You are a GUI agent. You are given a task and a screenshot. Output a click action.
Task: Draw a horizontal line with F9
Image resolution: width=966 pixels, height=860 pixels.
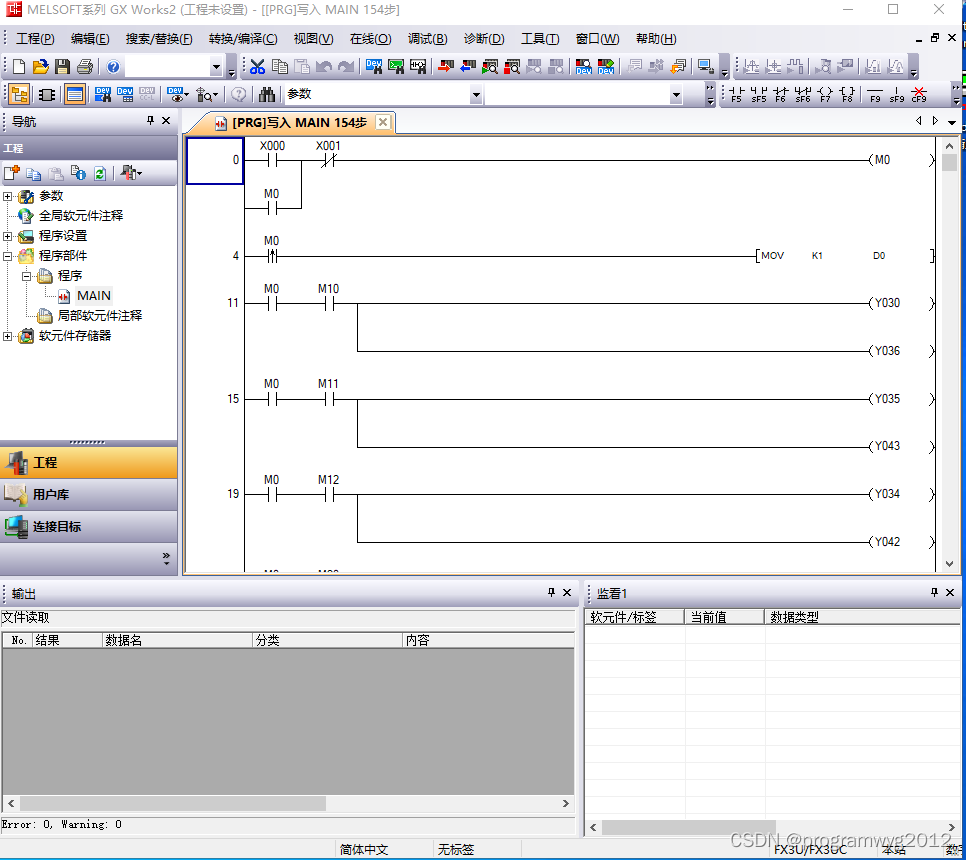coord(875,94)
